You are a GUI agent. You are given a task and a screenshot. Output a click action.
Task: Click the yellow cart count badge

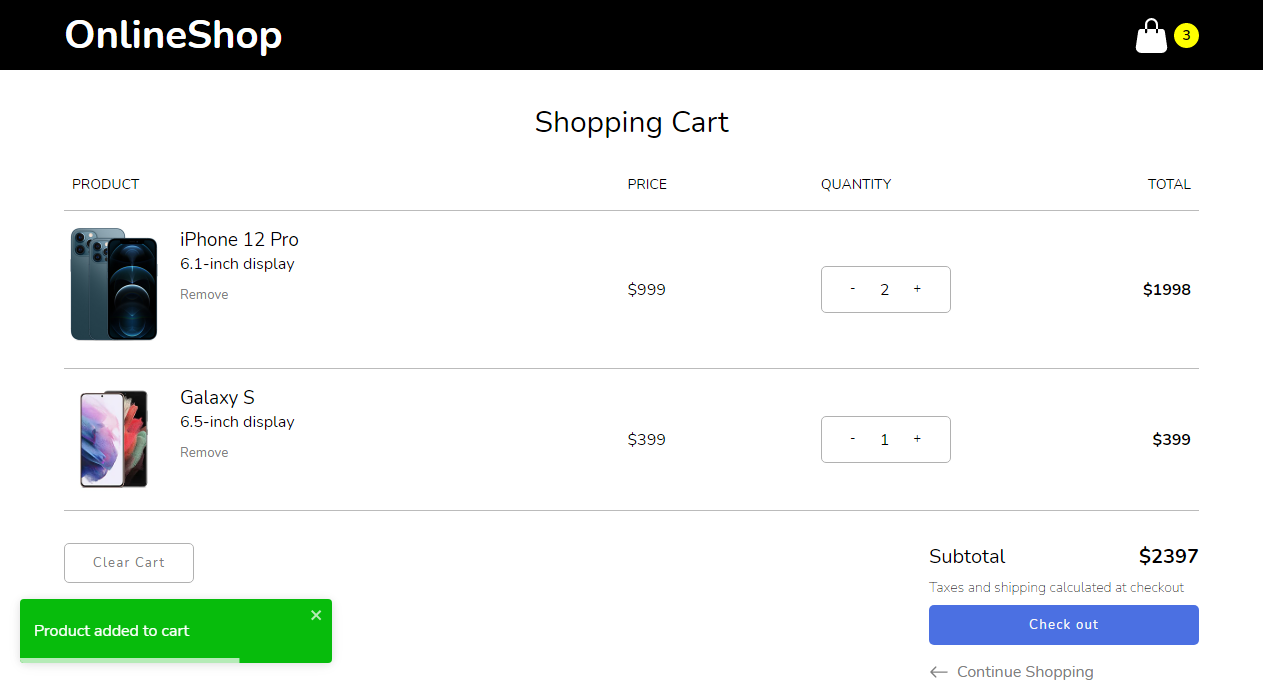[1186, 36]
